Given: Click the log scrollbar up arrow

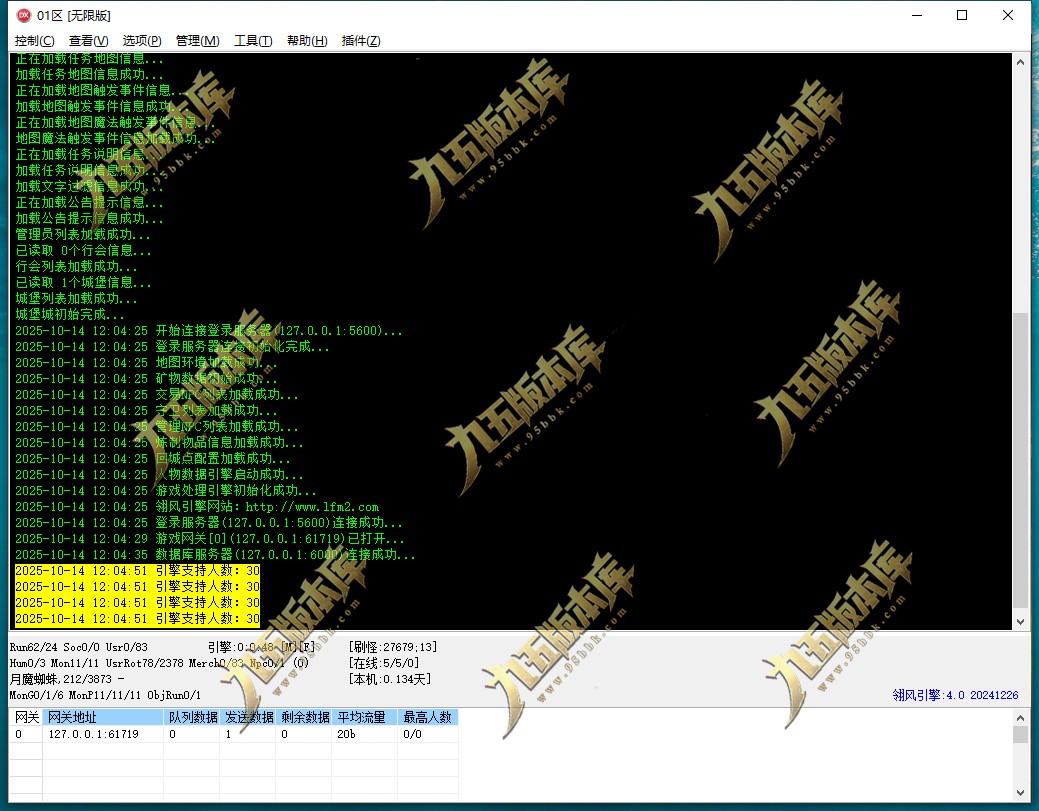Looking at the screenshot, I should point(1020,62).
